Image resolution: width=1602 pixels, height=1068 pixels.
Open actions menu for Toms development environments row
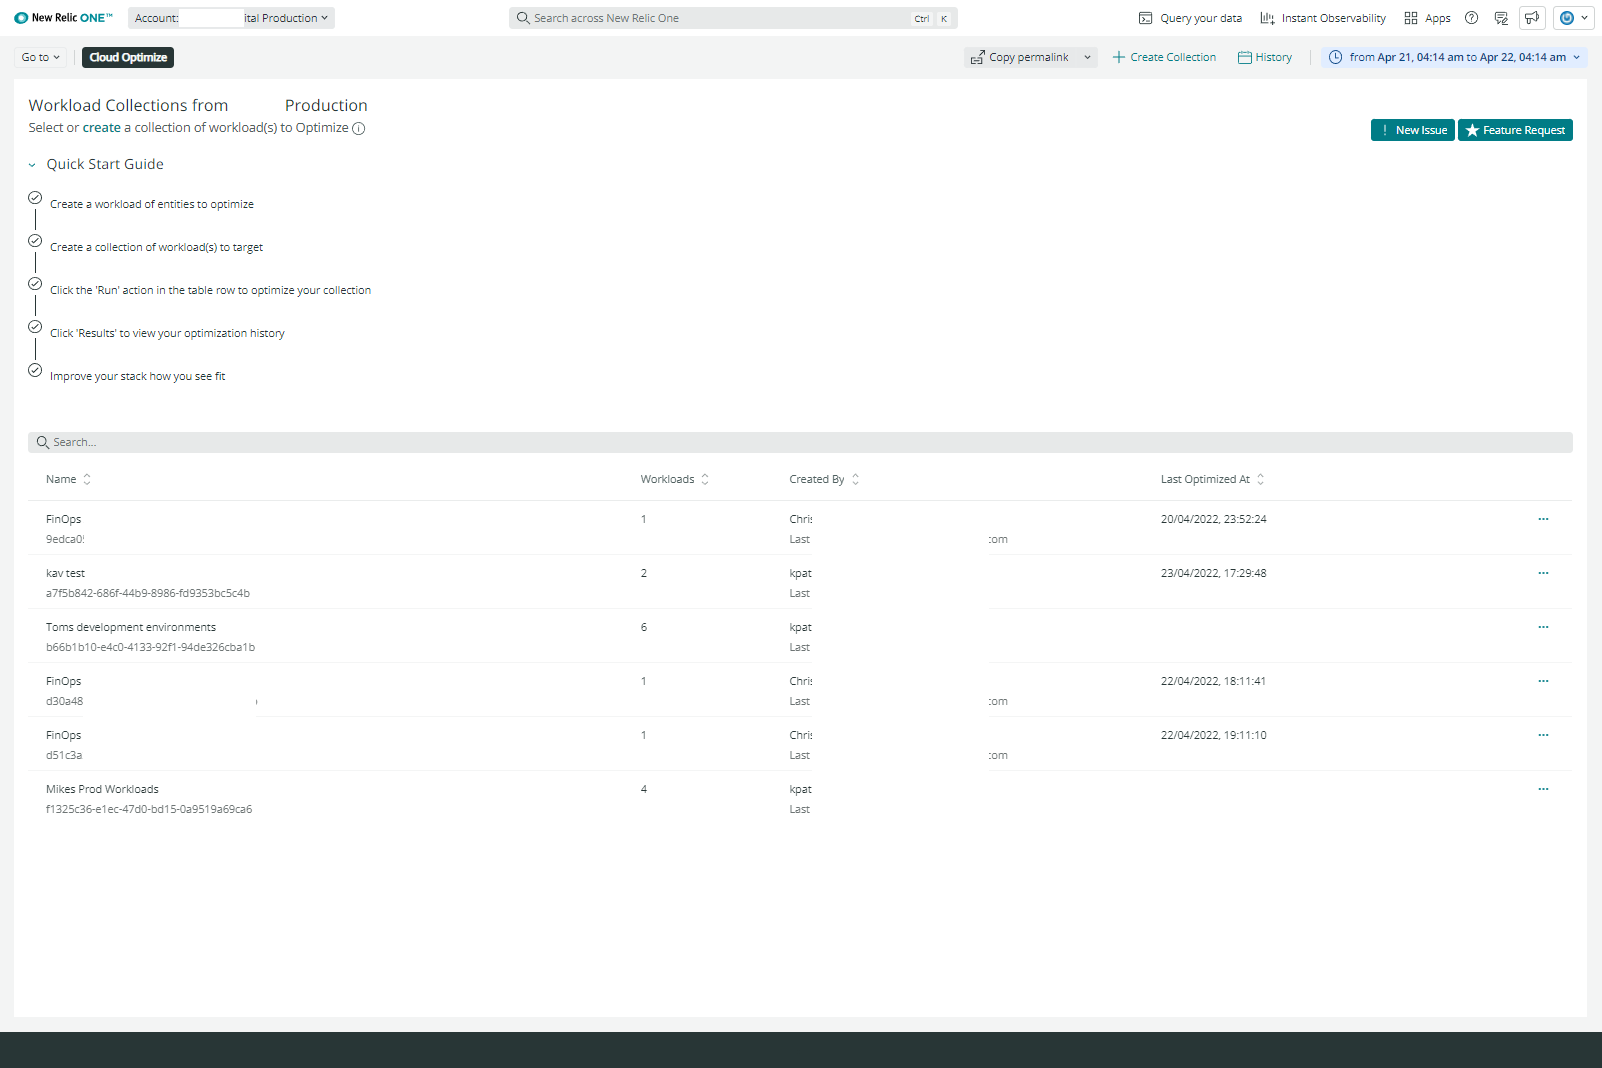(1543, 627)
